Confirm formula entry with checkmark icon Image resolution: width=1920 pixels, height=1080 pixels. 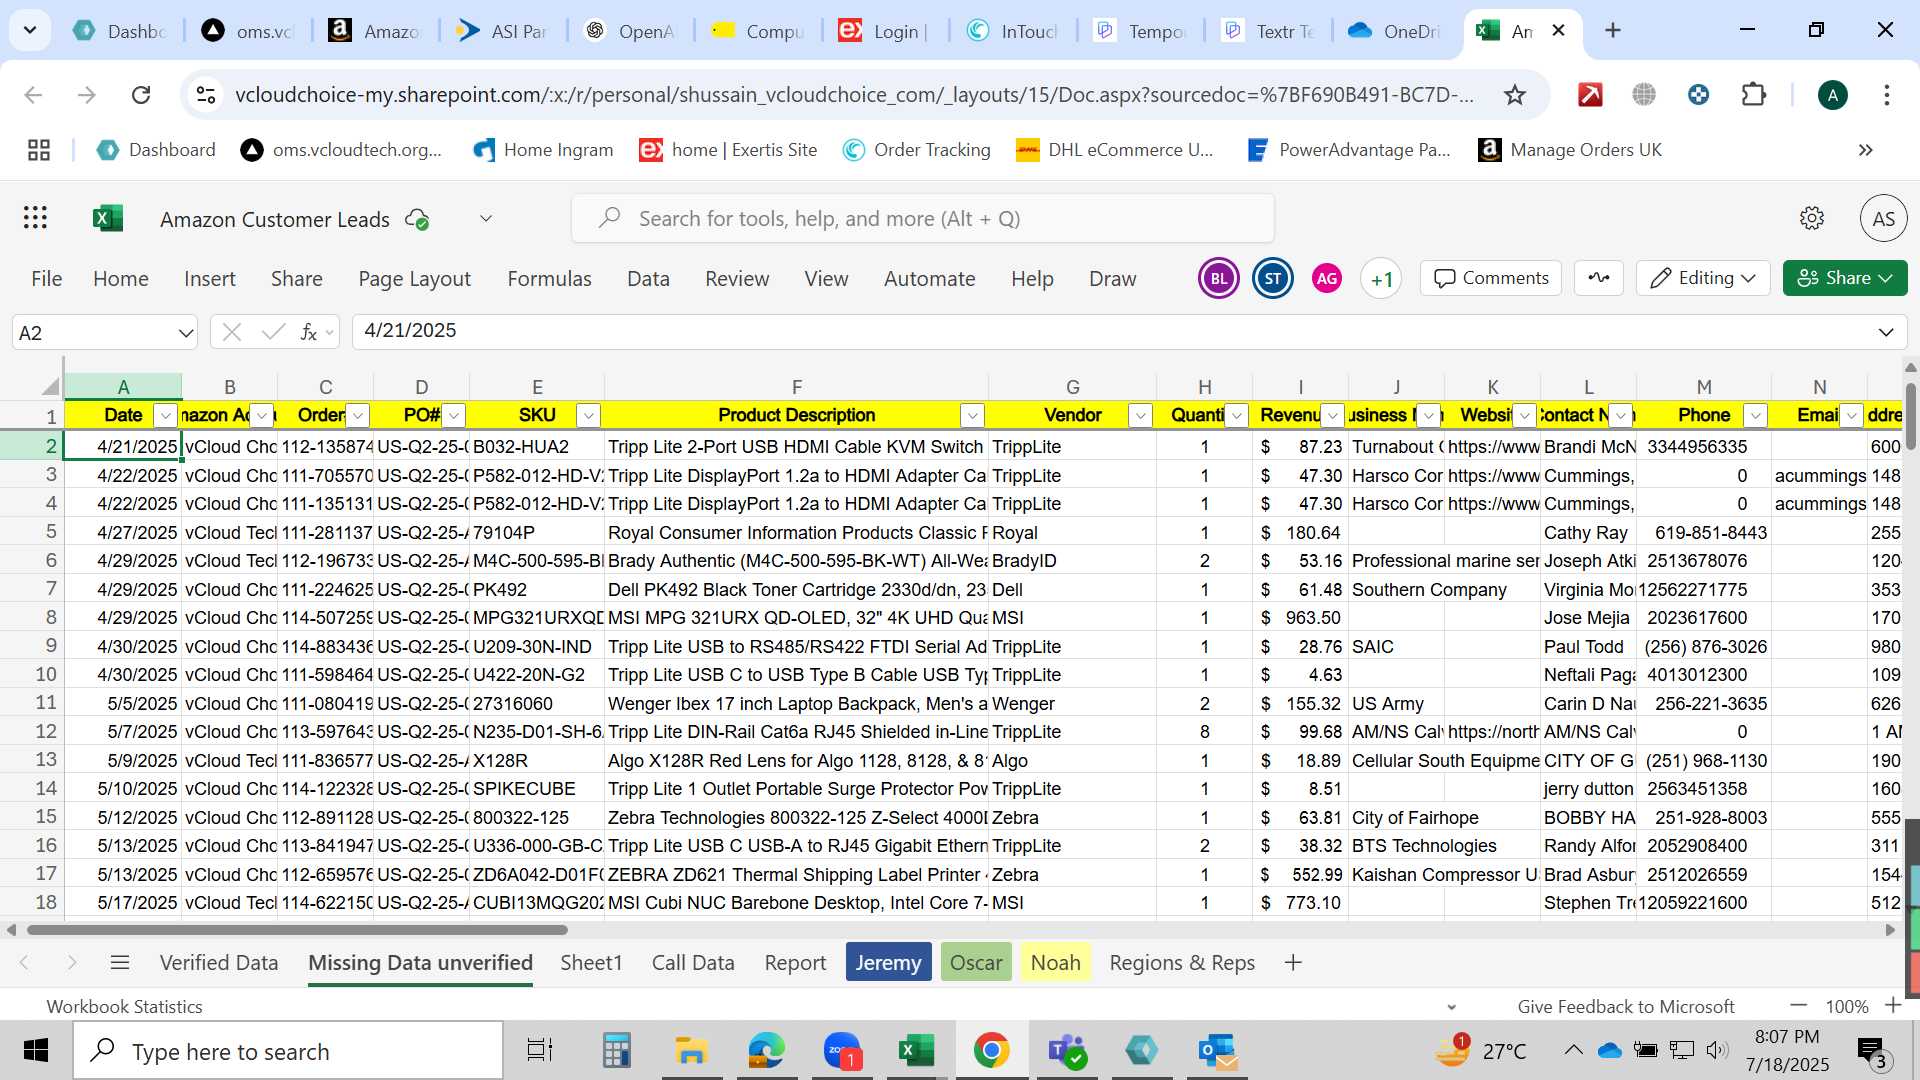(273, 332)
